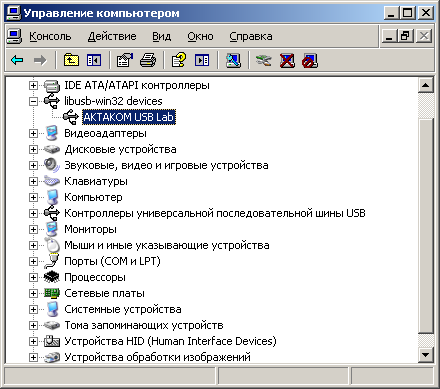This screenshot has height=389, width=440.
Task: Expand the Сетевые платы node
Action: (x=33, y=293)
